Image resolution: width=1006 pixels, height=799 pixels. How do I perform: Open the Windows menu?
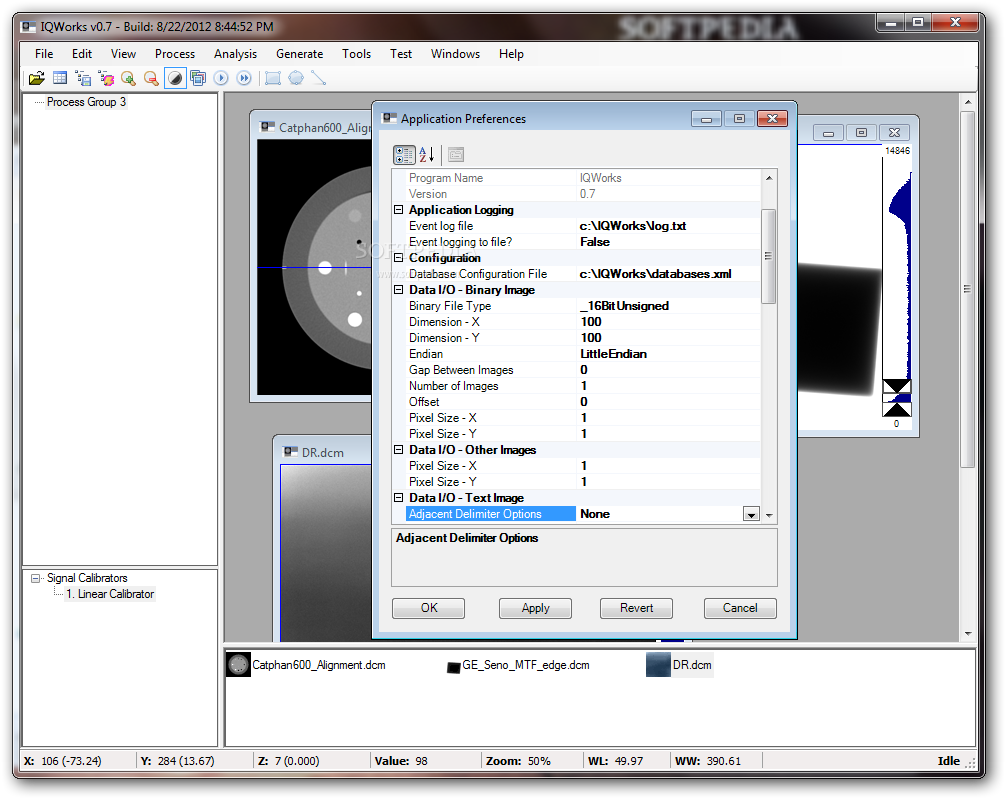pyautogui.click(x=455, y=54)
